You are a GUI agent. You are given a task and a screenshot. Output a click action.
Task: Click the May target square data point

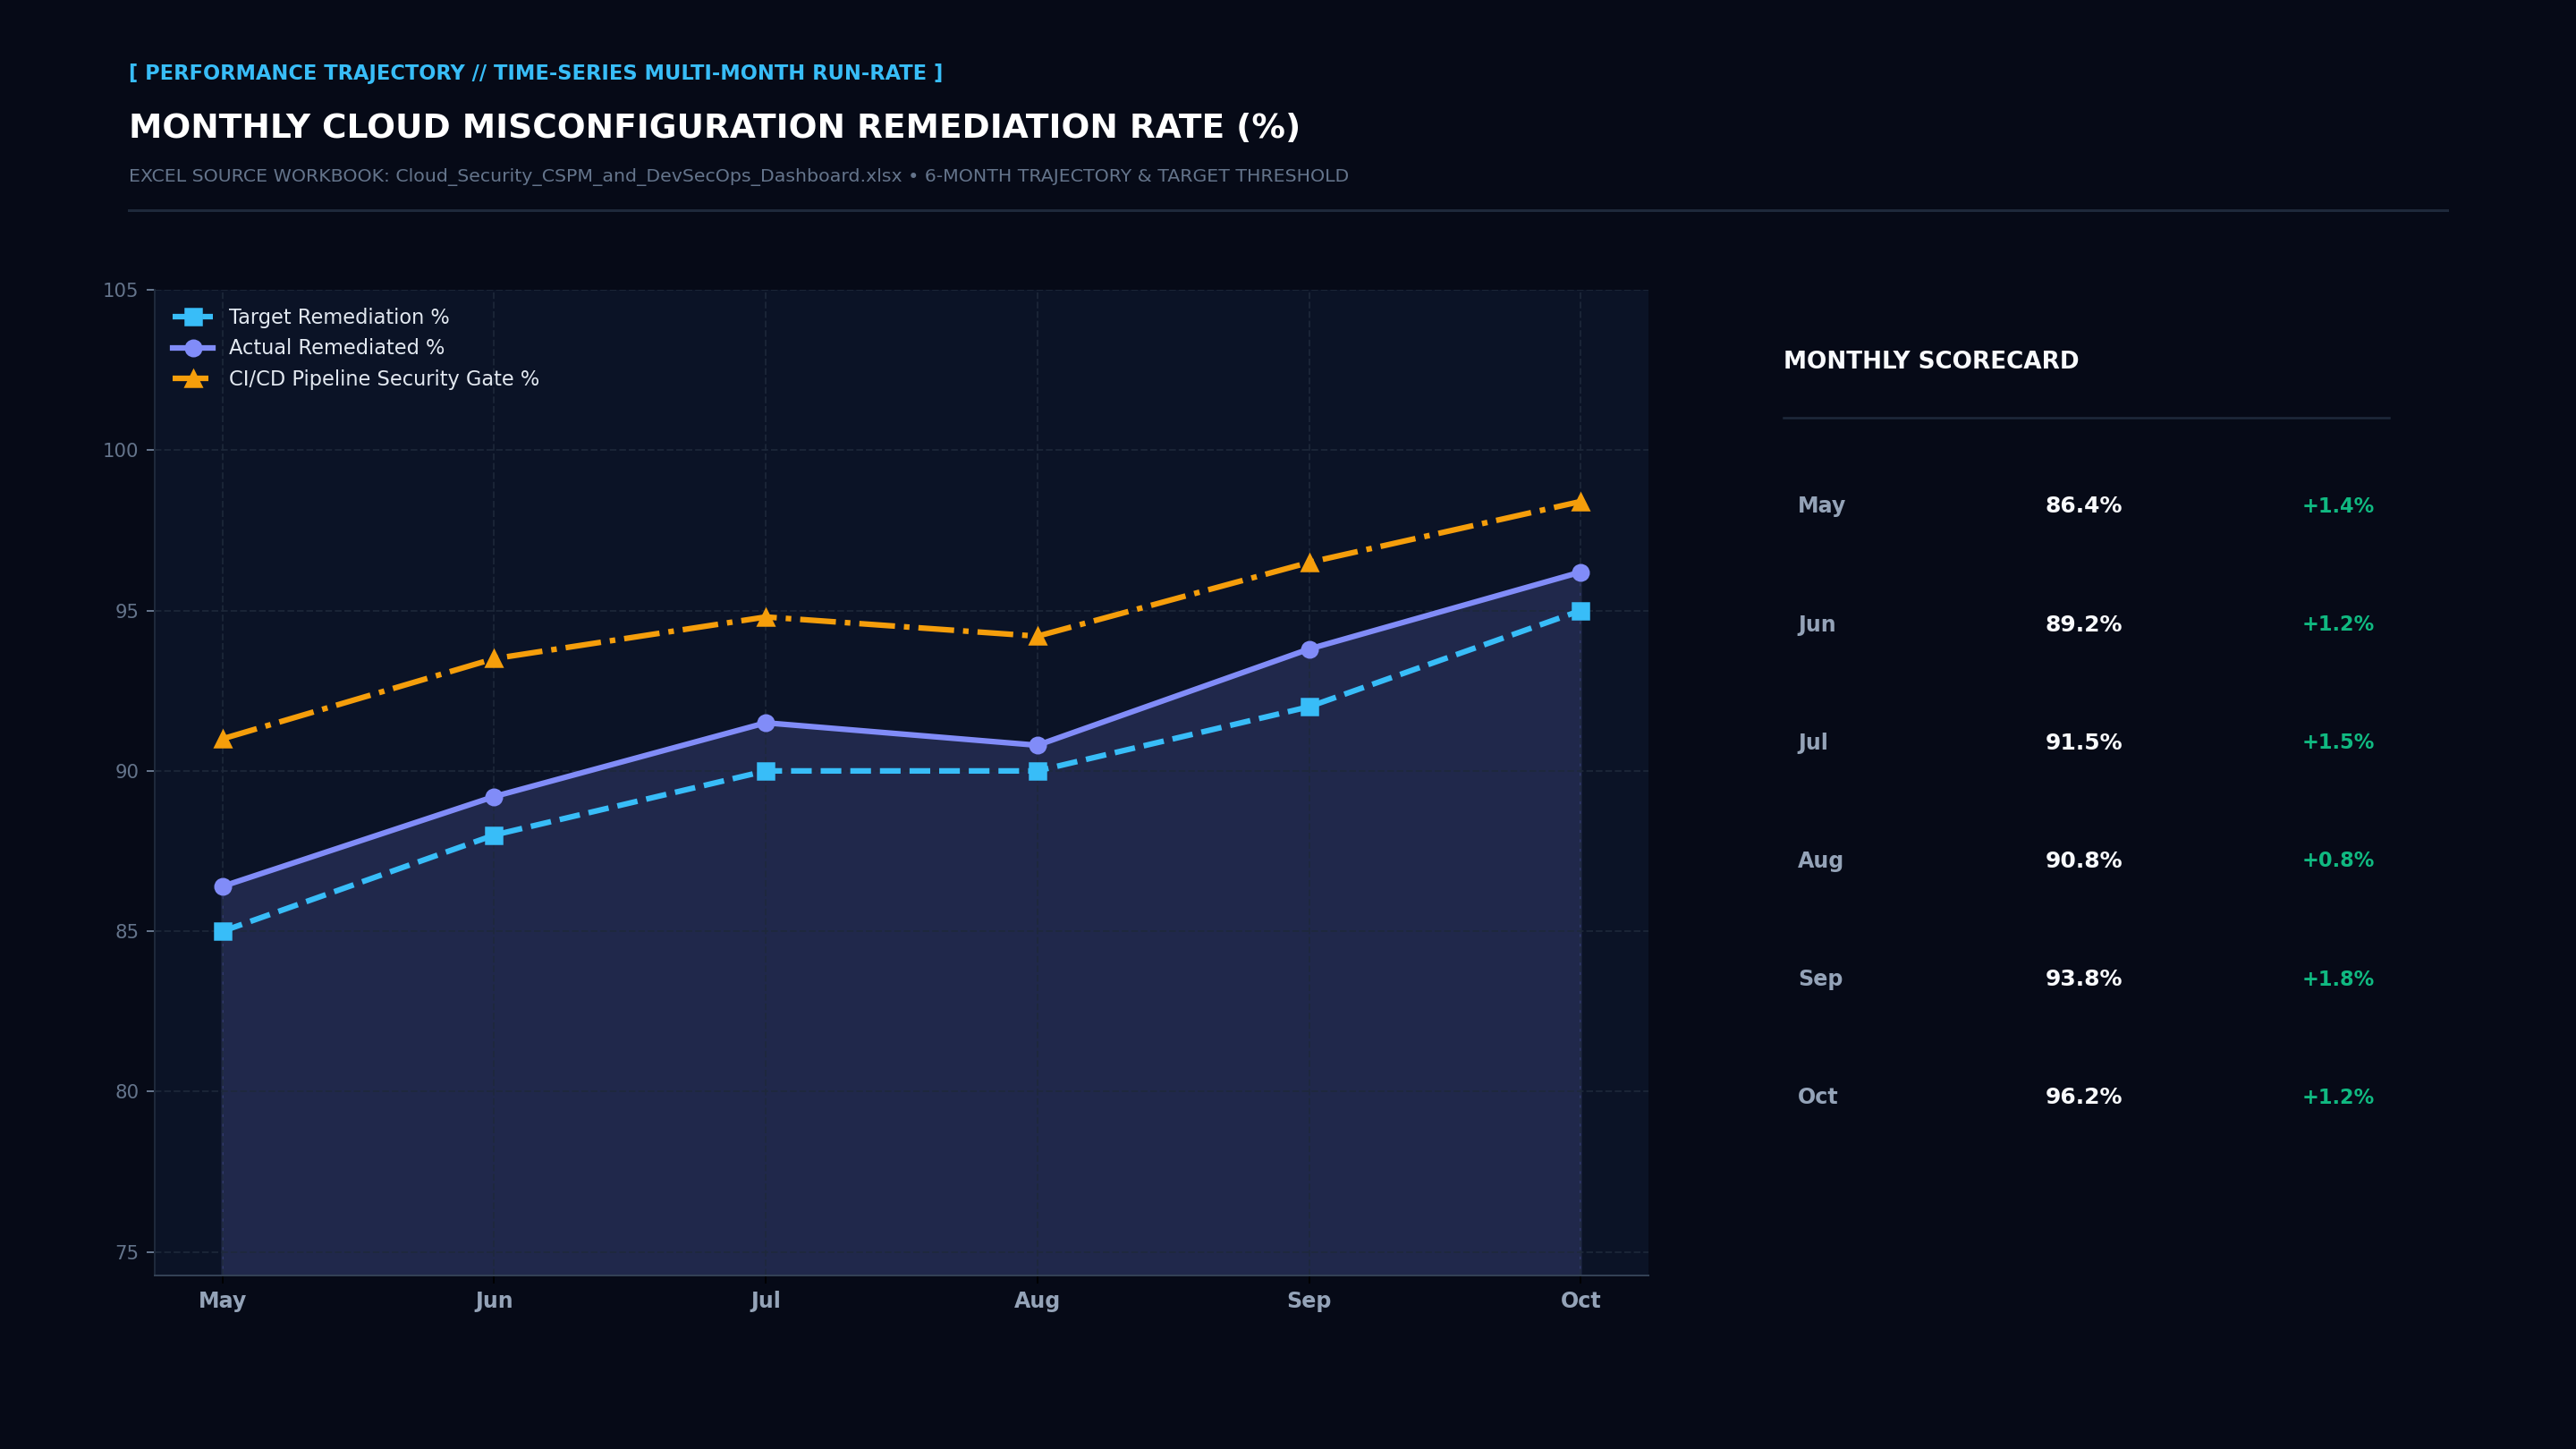pos(223,931)
